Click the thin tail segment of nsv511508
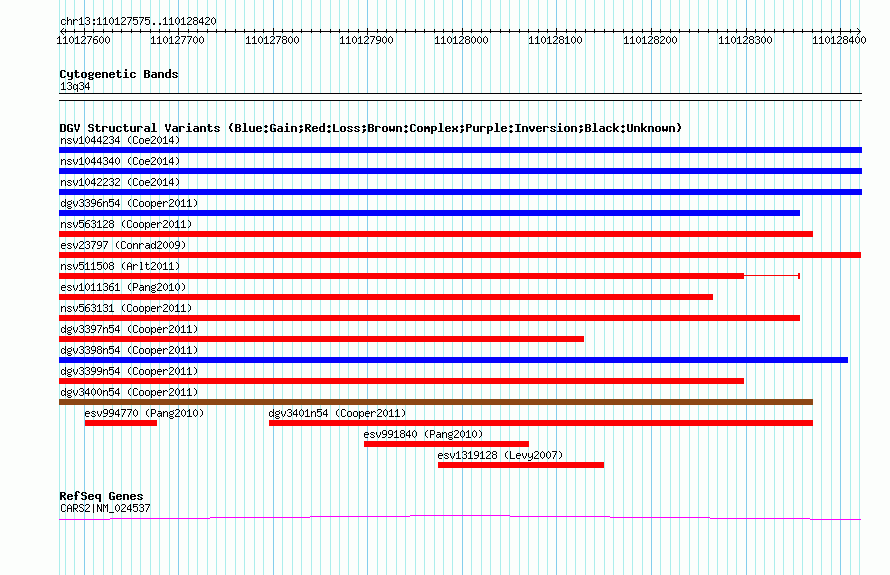The image size is (890, 575). 772,276
